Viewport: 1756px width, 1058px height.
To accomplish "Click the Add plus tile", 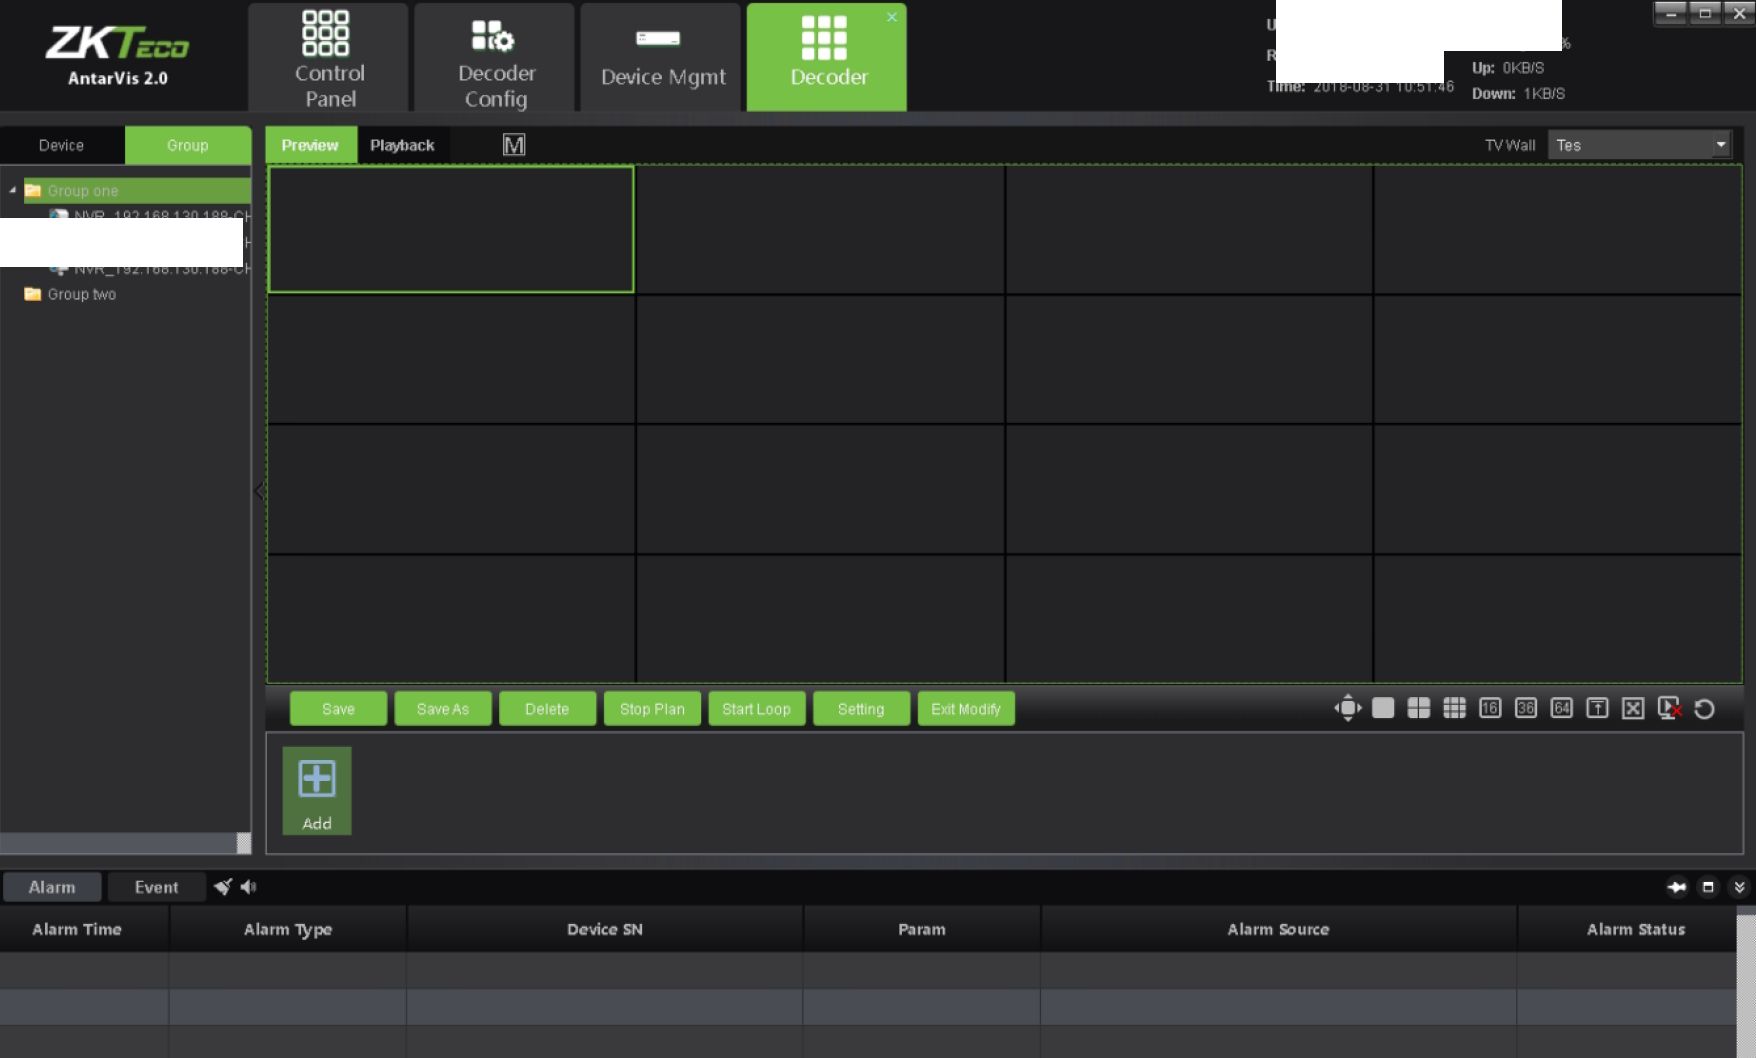I will (317, 790).
